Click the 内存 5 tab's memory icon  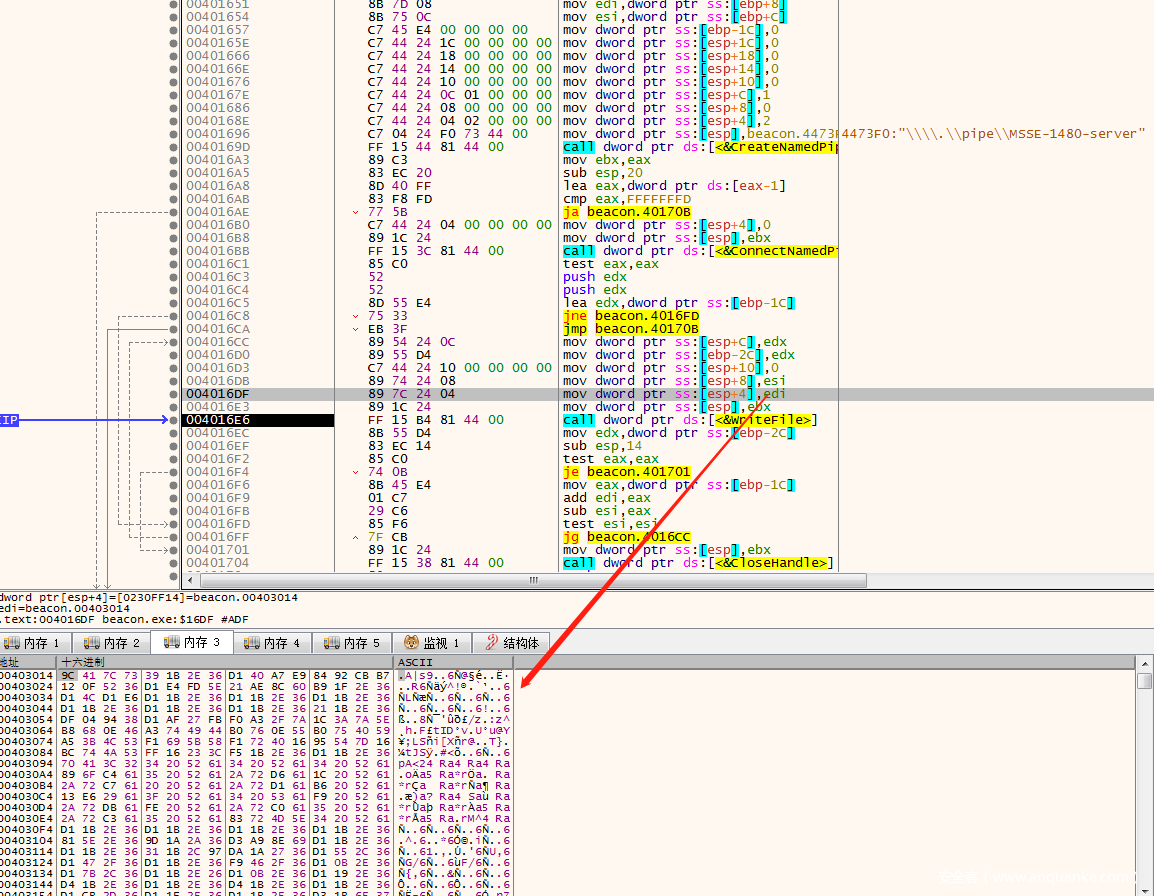[x=331, y=643]
